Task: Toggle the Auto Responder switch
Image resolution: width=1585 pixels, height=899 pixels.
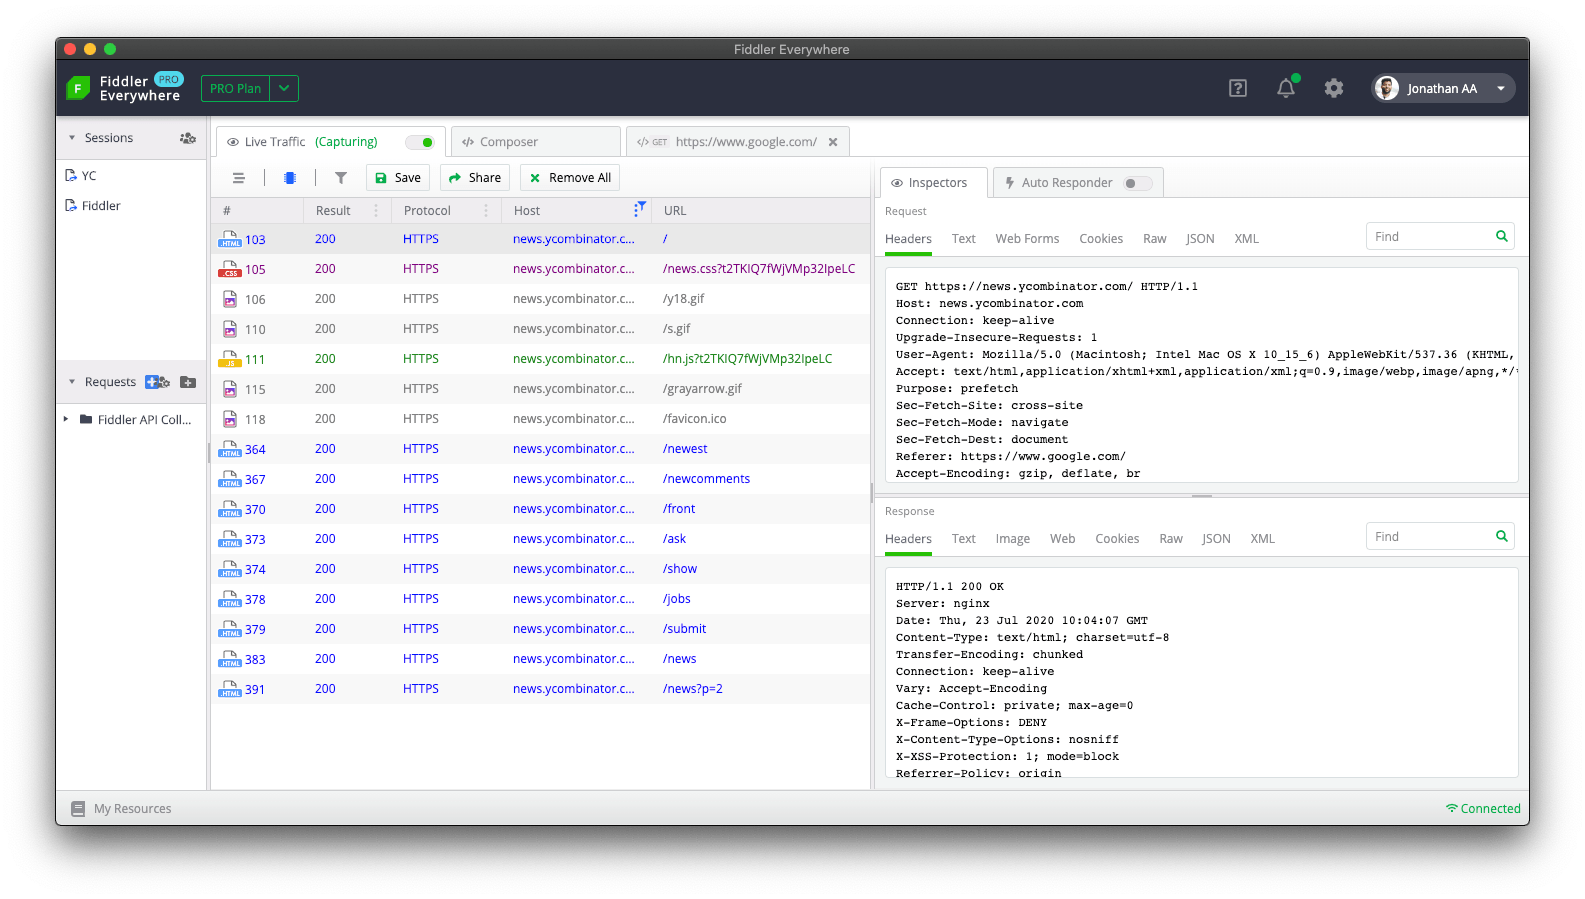Action: [x=1137, y=183]
